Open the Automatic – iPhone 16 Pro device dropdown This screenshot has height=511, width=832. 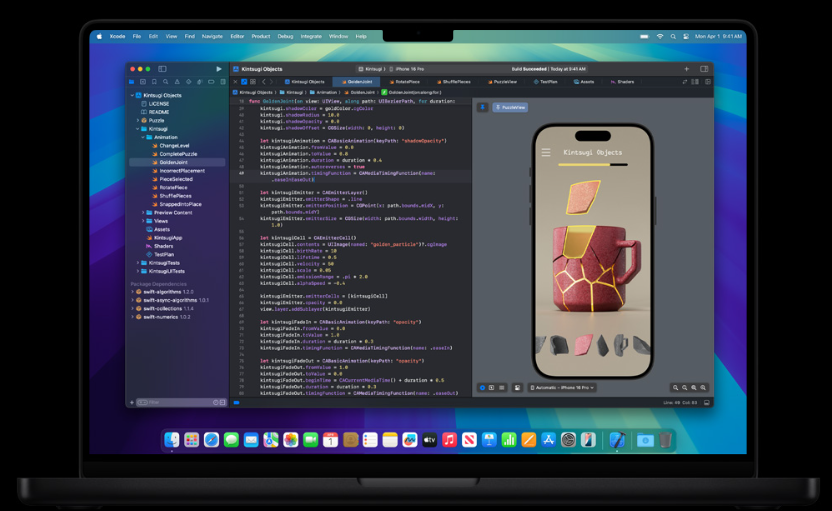(563, 387)
